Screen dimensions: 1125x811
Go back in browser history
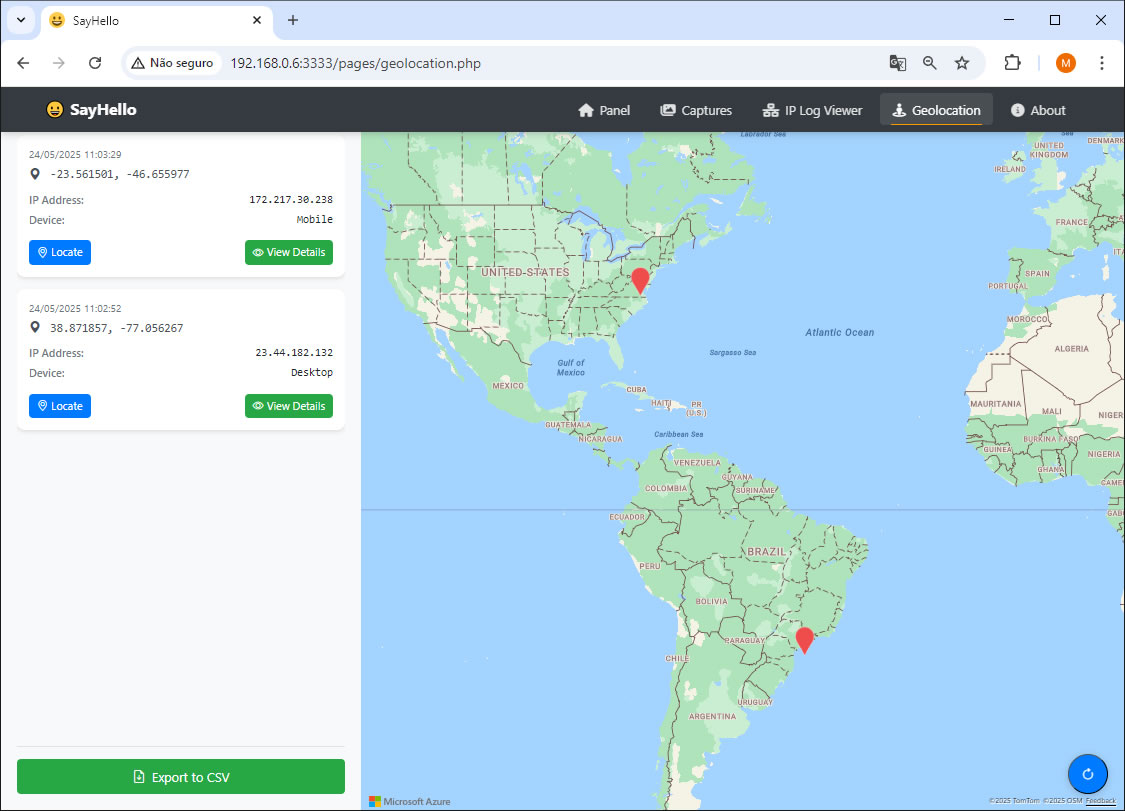[x=23, y=63]
